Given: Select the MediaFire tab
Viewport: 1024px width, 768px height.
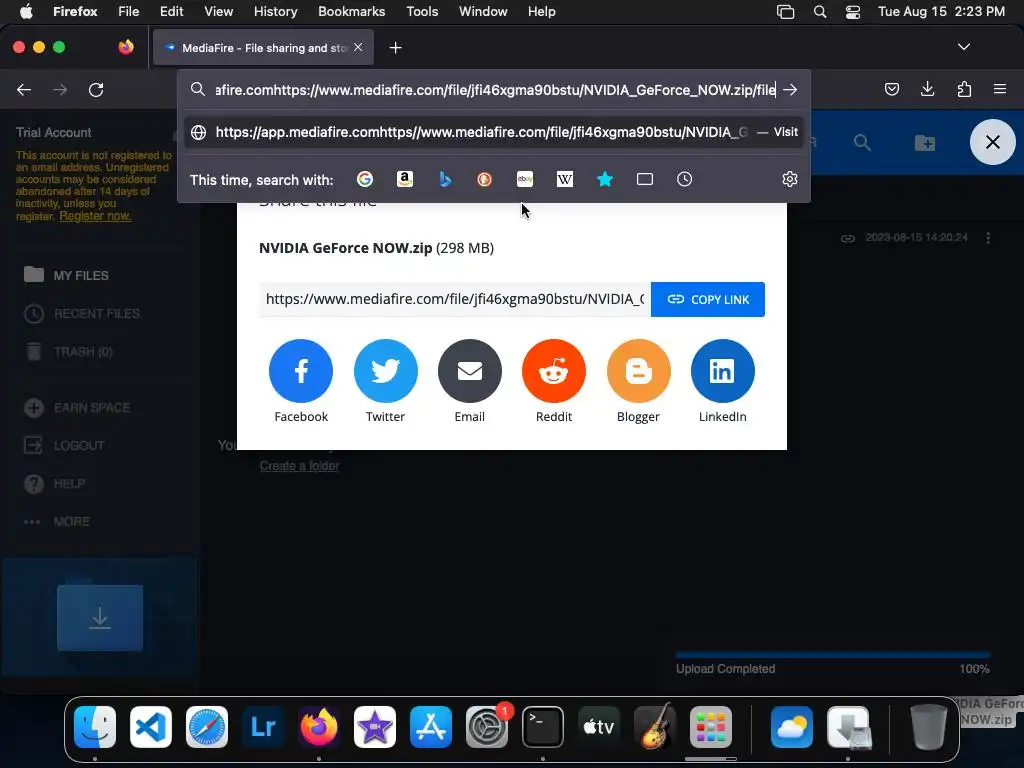Looking at the screenshot, I should pyautogui.click(x=264, y=48).
